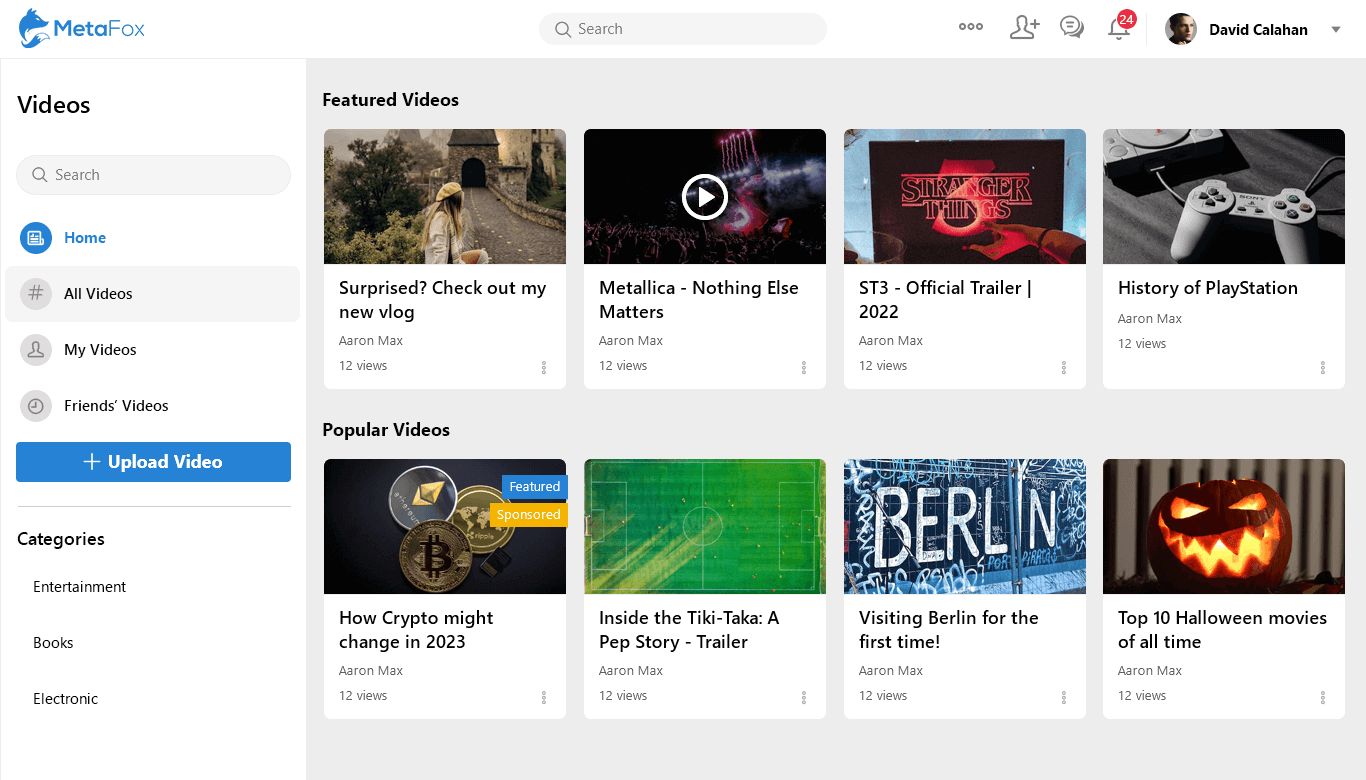Screen dimensions: 1366x780
Task: Click the Halloween pumpkin video thumbnail
Action: coord(1223,526)
